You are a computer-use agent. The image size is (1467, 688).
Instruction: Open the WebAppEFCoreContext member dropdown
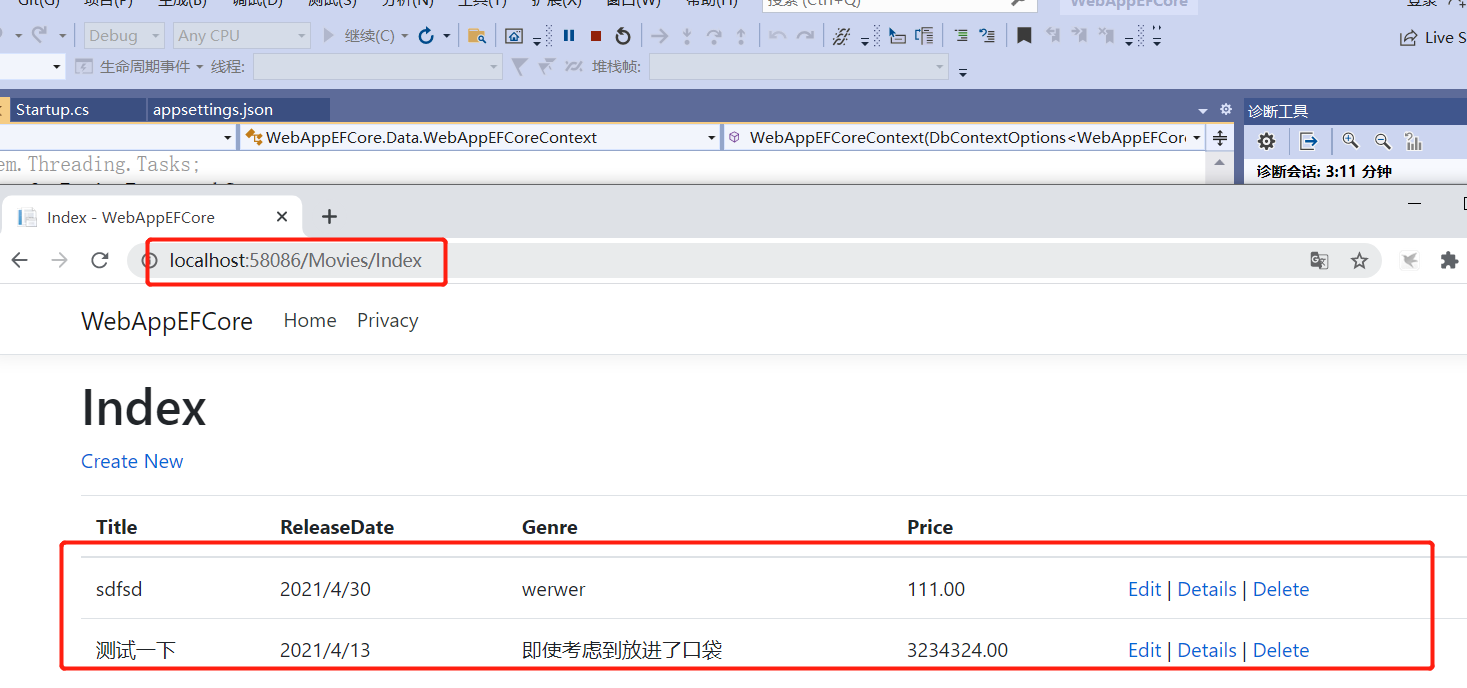964,138
